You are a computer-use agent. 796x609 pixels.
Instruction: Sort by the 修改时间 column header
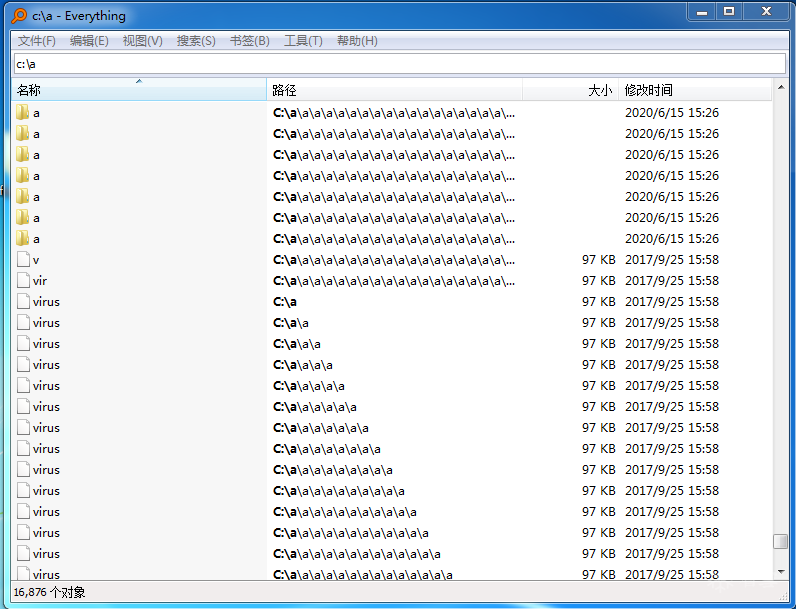695,90
